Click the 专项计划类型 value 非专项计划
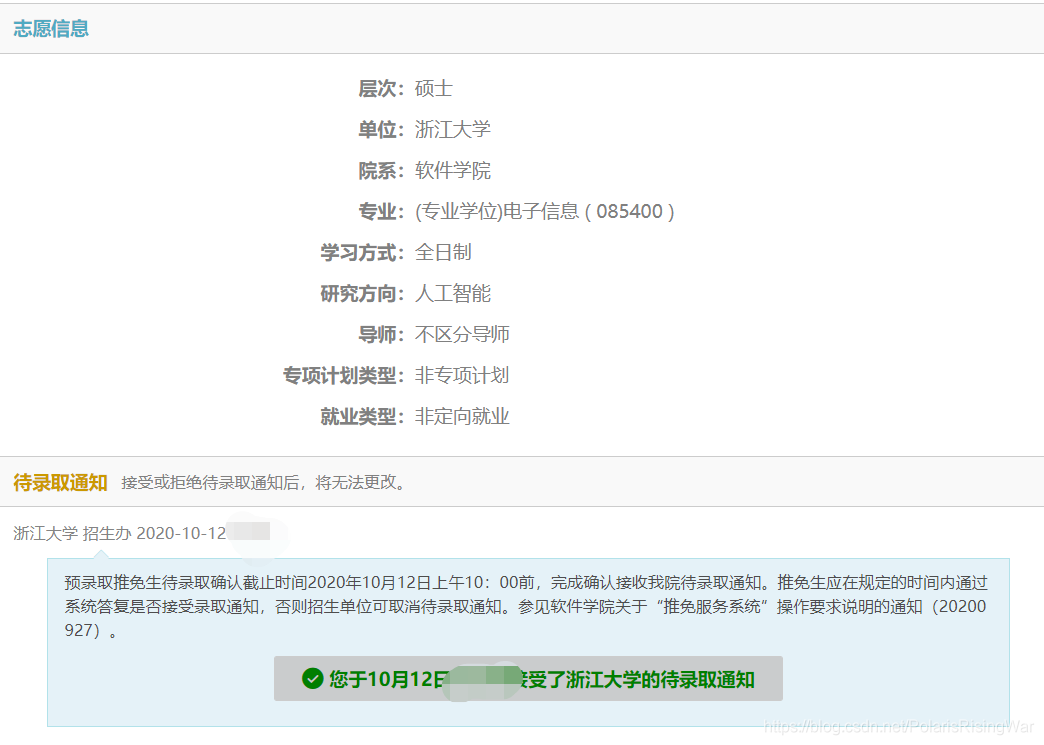The height and width of the screenshot is (745, 1044). (x=462, y=375)
